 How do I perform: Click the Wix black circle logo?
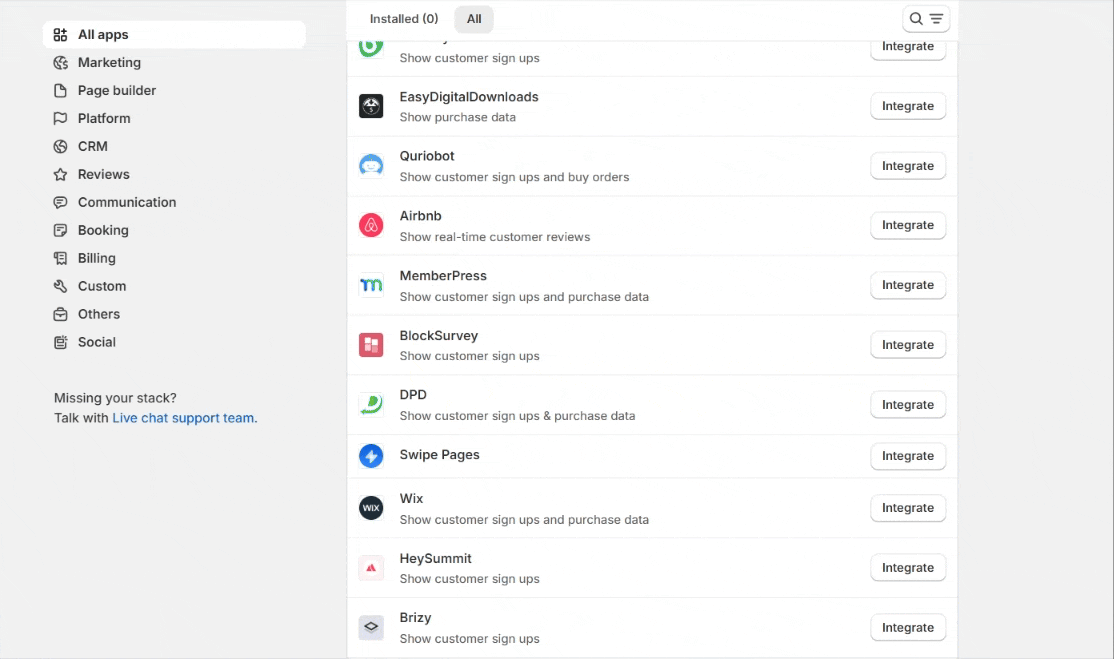pos(371,508)
